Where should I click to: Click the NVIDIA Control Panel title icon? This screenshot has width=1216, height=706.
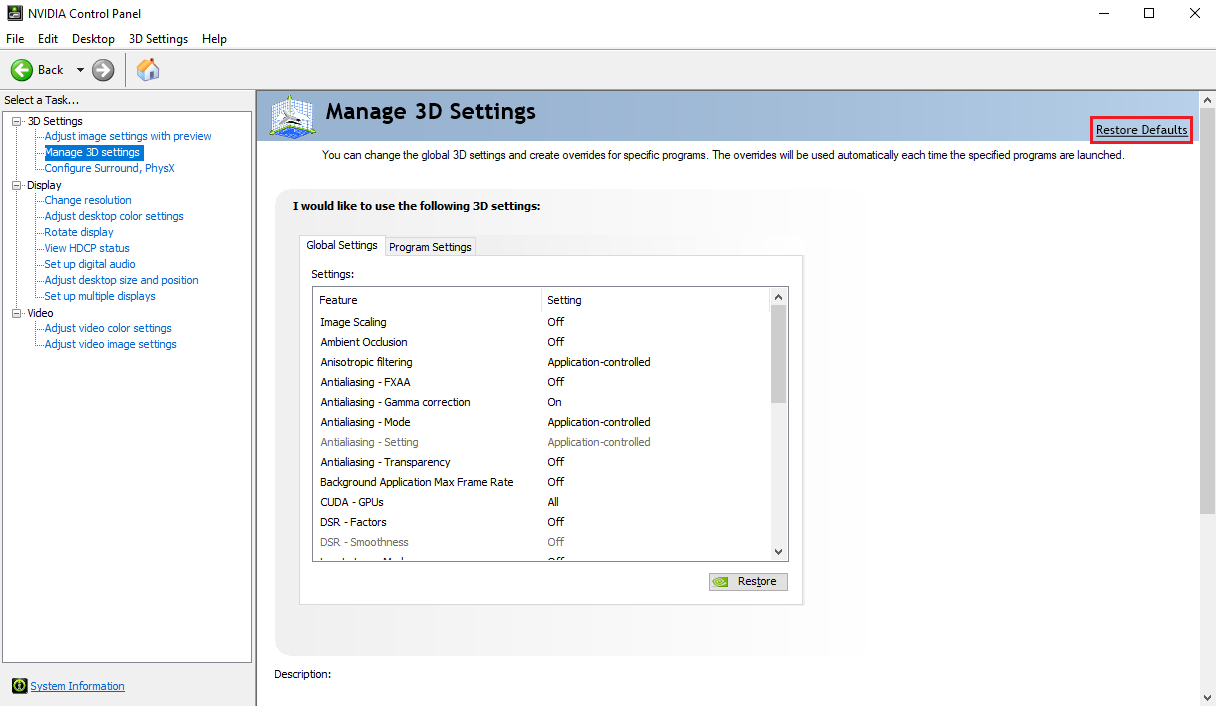pyautogui.click(x=14, y=14)
